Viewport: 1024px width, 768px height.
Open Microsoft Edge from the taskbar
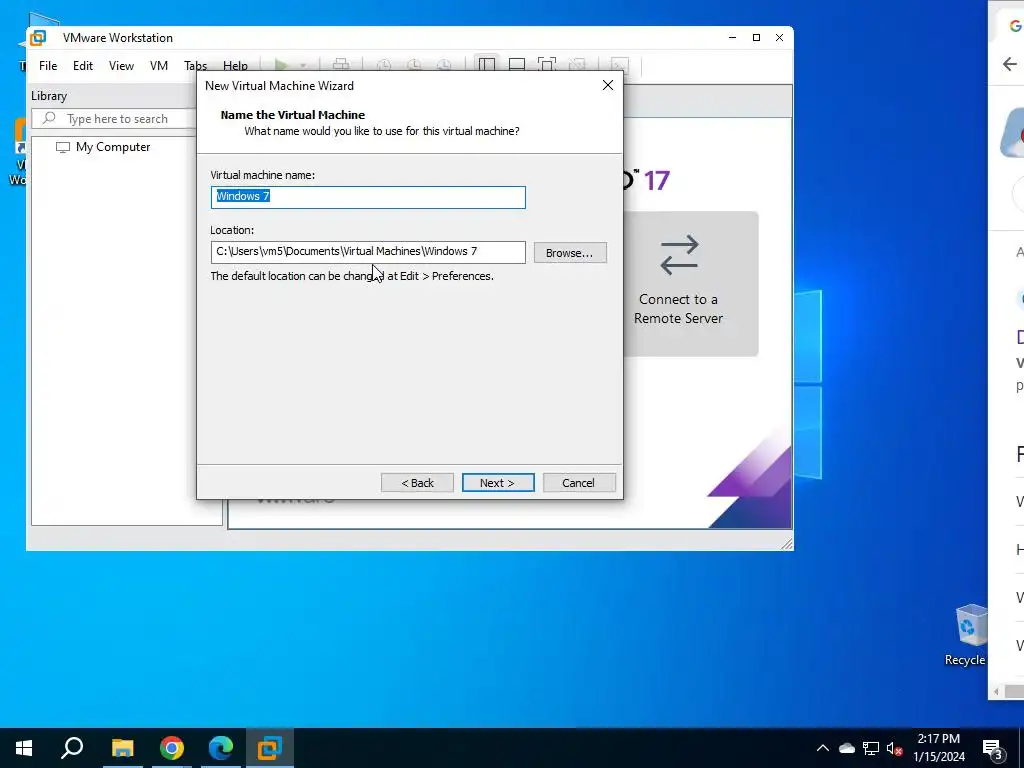pyautogui.click(x=221, y=748)
